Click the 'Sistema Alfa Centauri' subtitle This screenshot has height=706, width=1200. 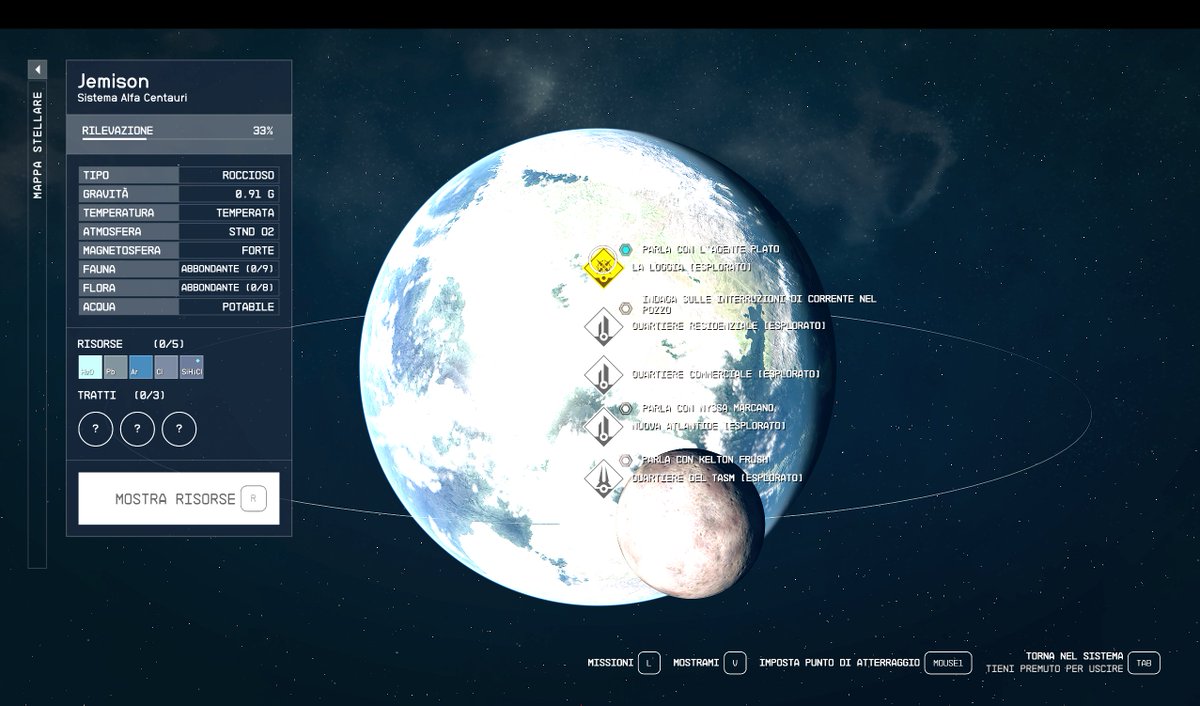[x=132, y=98]
